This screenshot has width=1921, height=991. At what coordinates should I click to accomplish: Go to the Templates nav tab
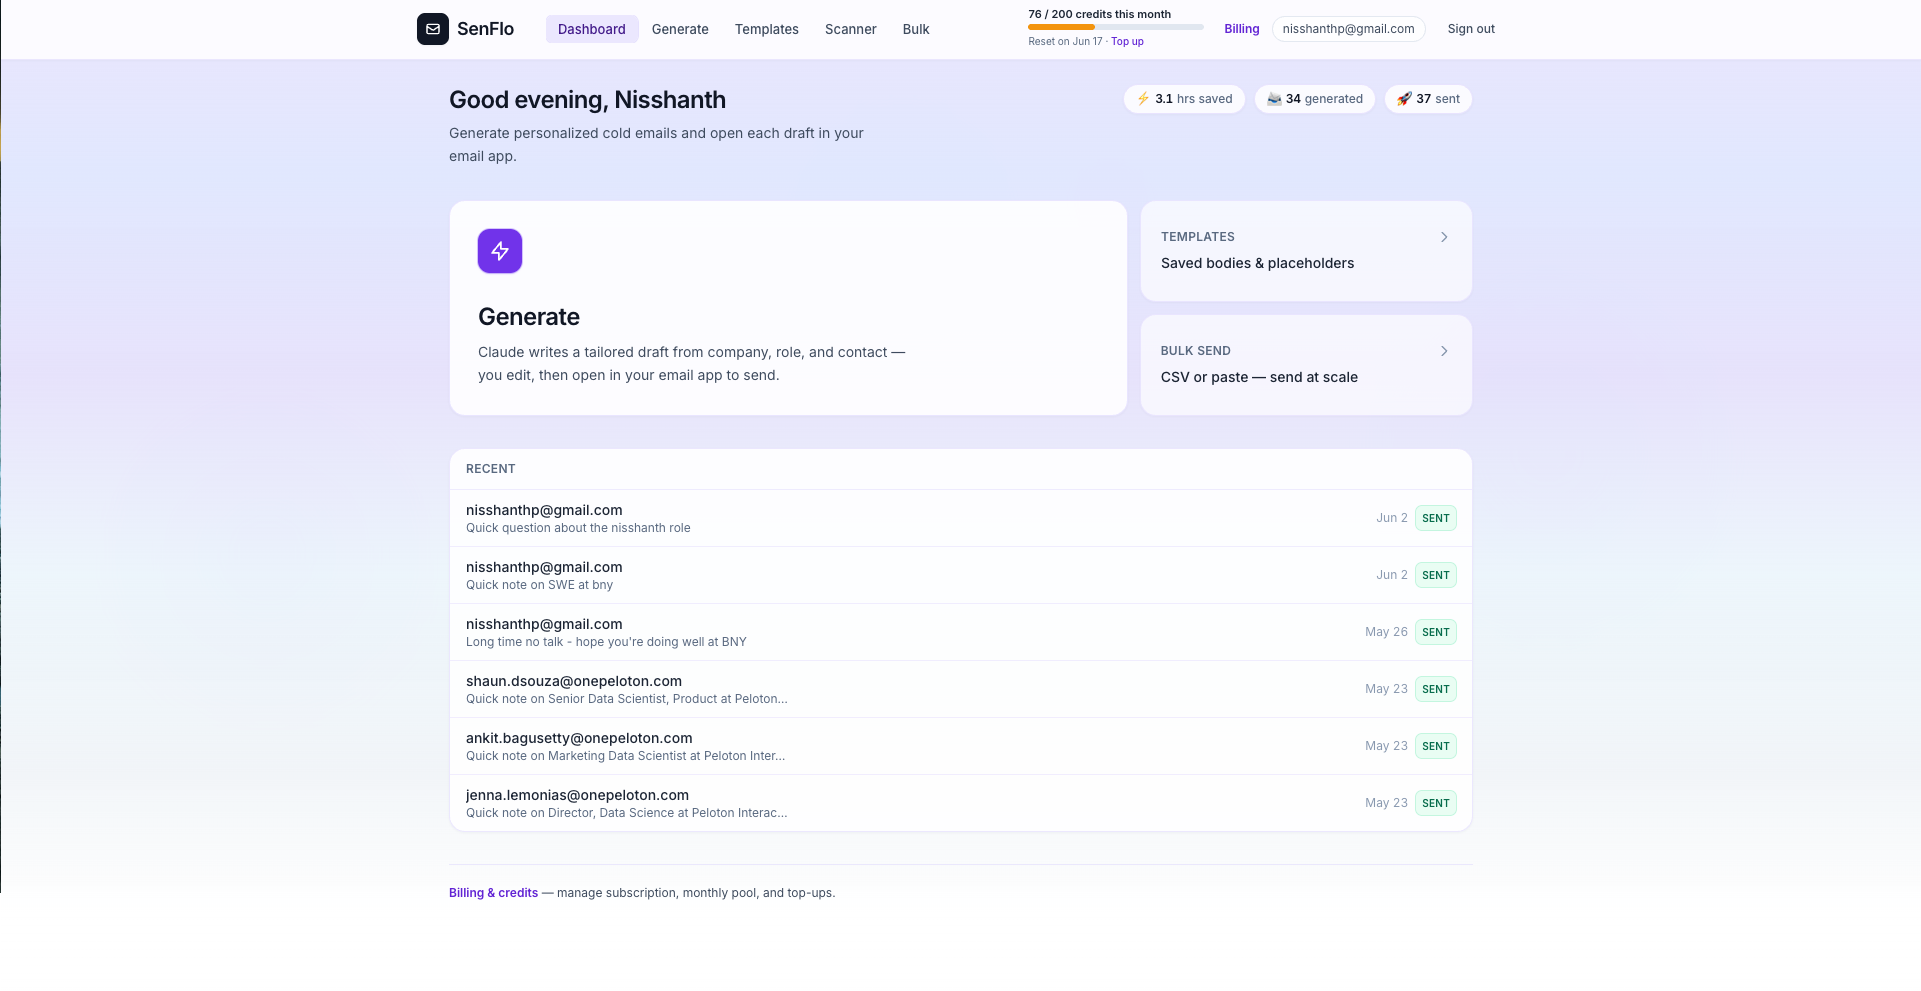click(767, 29)
